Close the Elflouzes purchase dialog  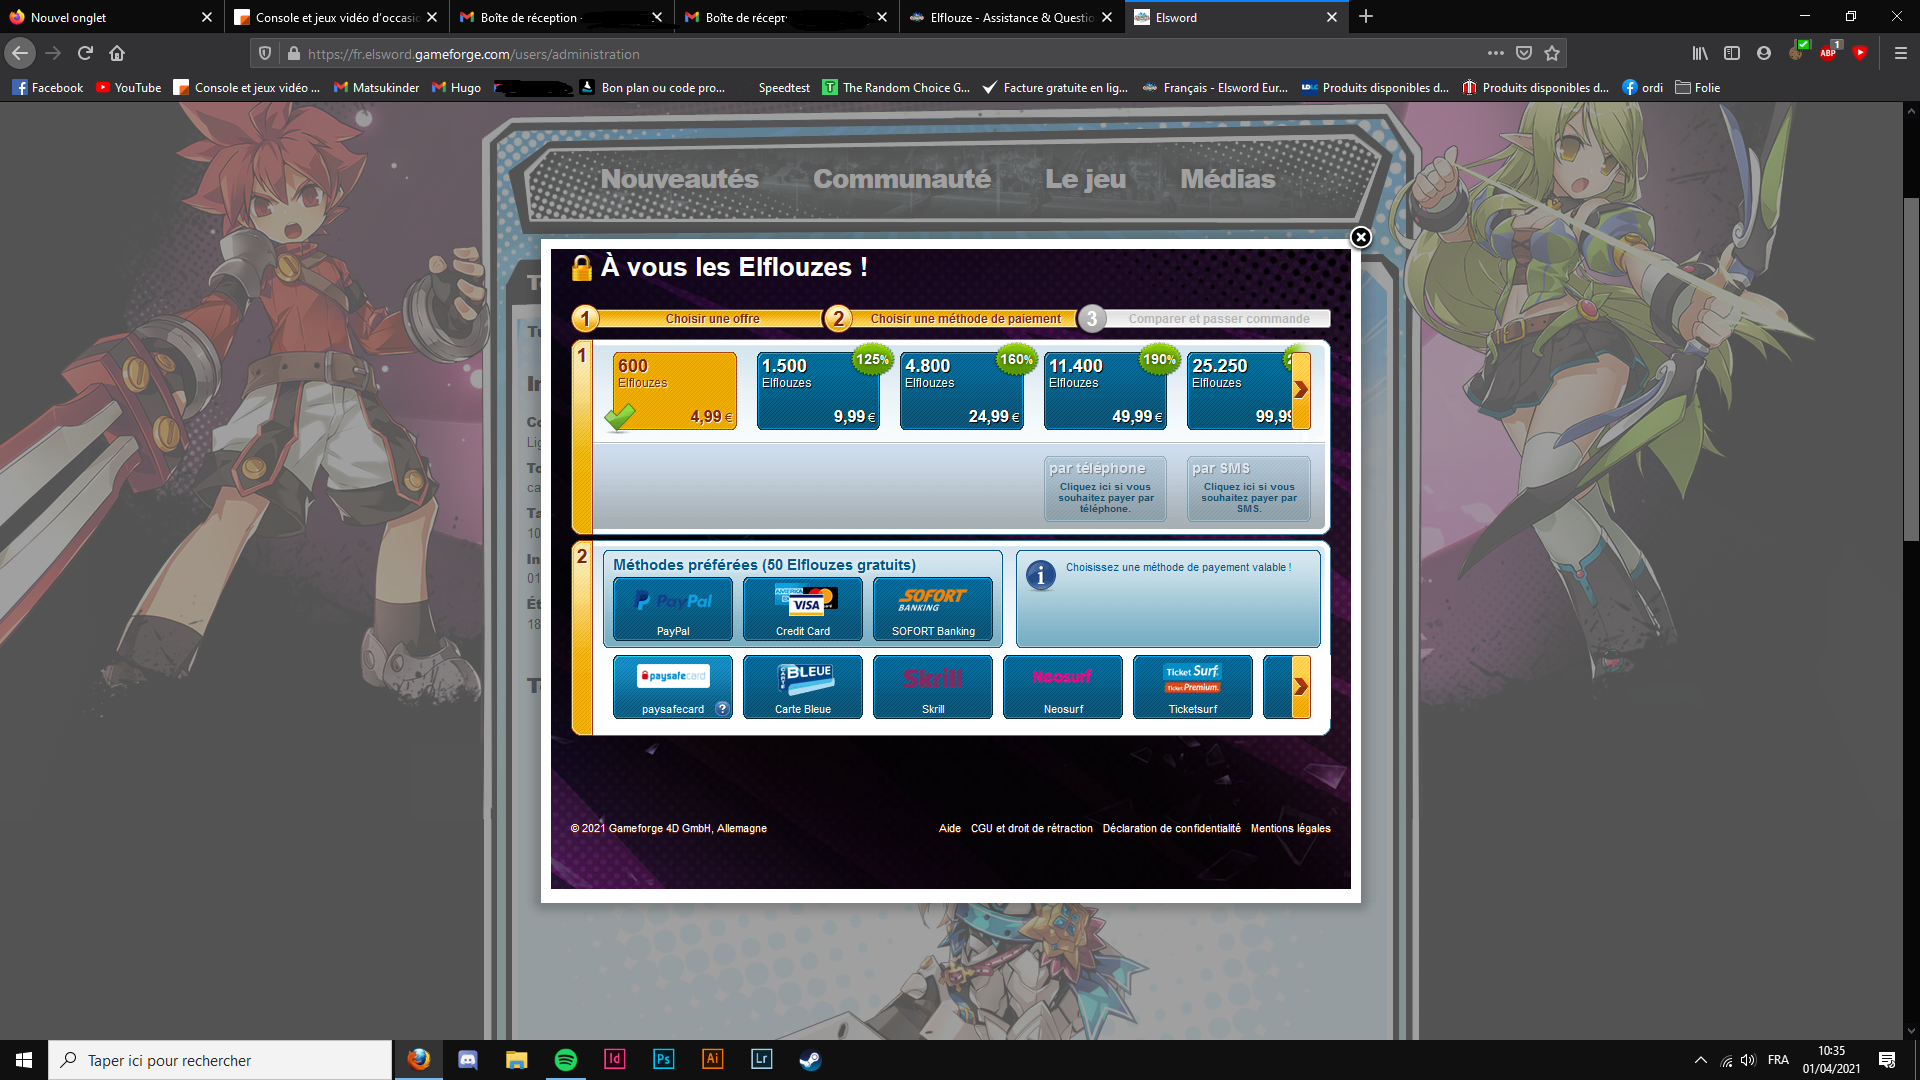pos(1360,237)
